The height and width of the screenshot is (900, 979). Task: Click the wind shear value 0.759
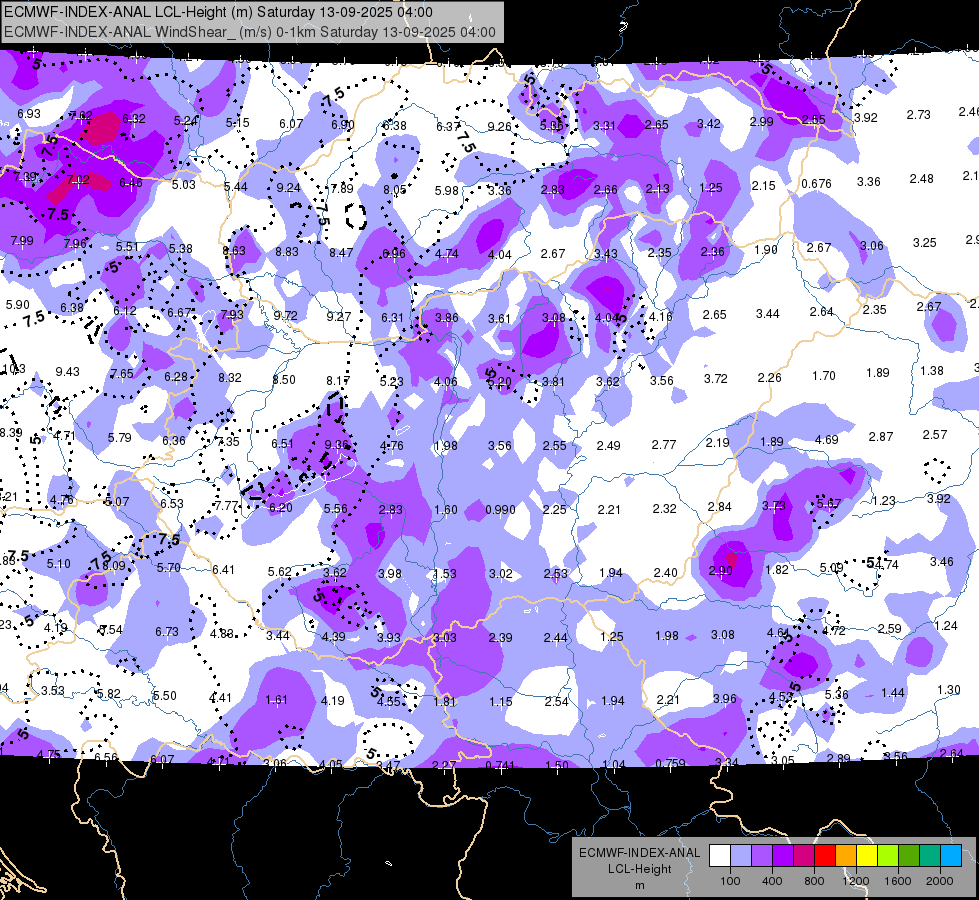[x=671, y=763]
